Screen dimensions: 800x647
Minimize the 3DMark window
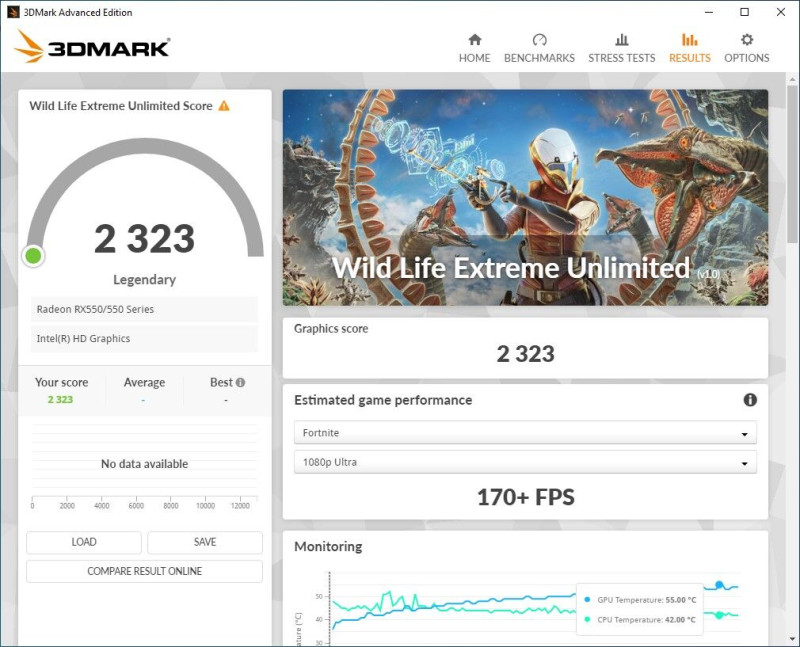(709, 12)
